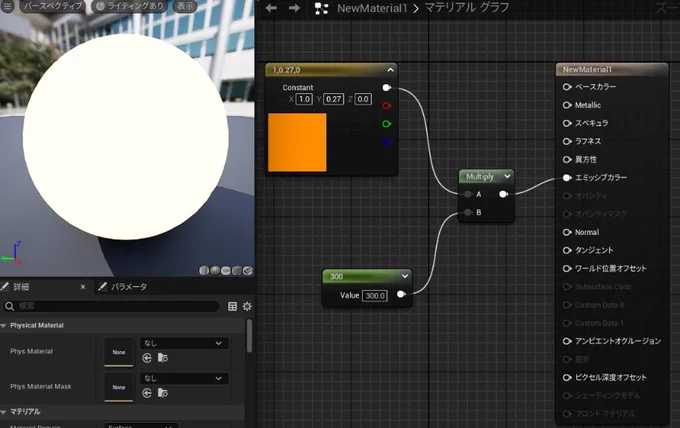Open the パースペクティブ view dropdown
Screen dimensions: 680x428
point(52,6)
